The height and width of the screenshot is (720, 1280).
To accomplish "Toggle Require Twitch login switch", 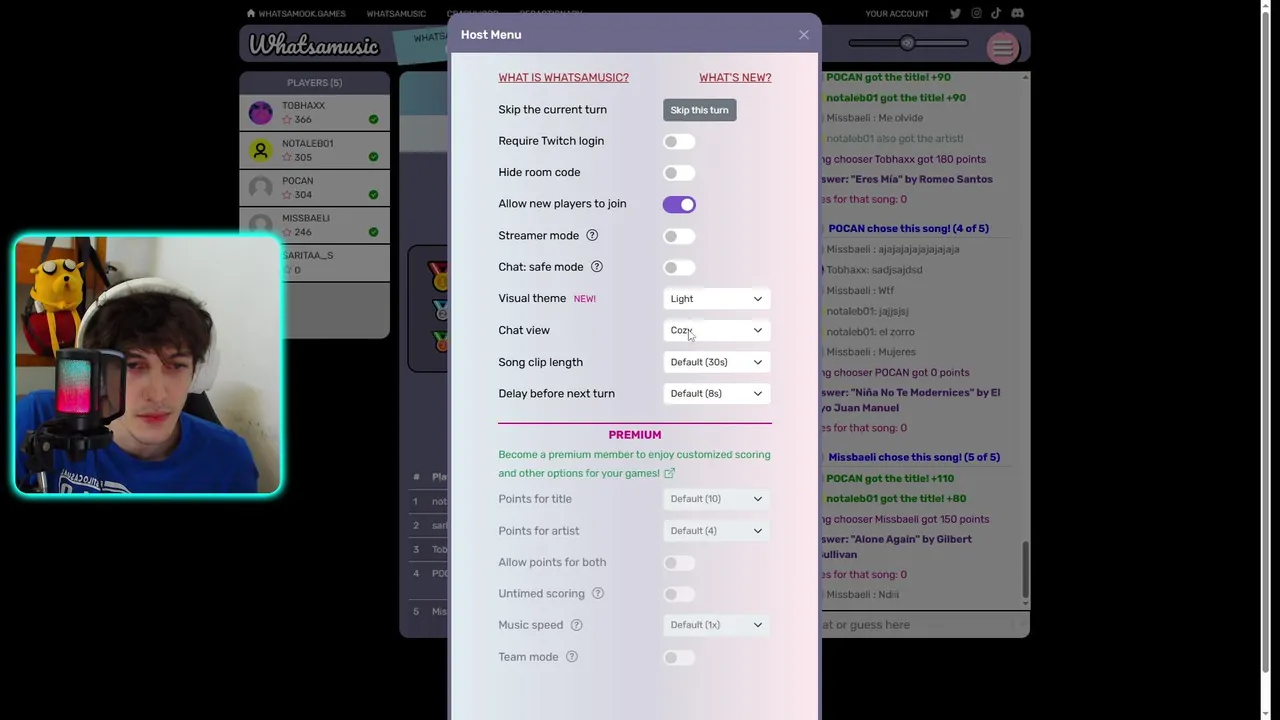I will (679, 142).
